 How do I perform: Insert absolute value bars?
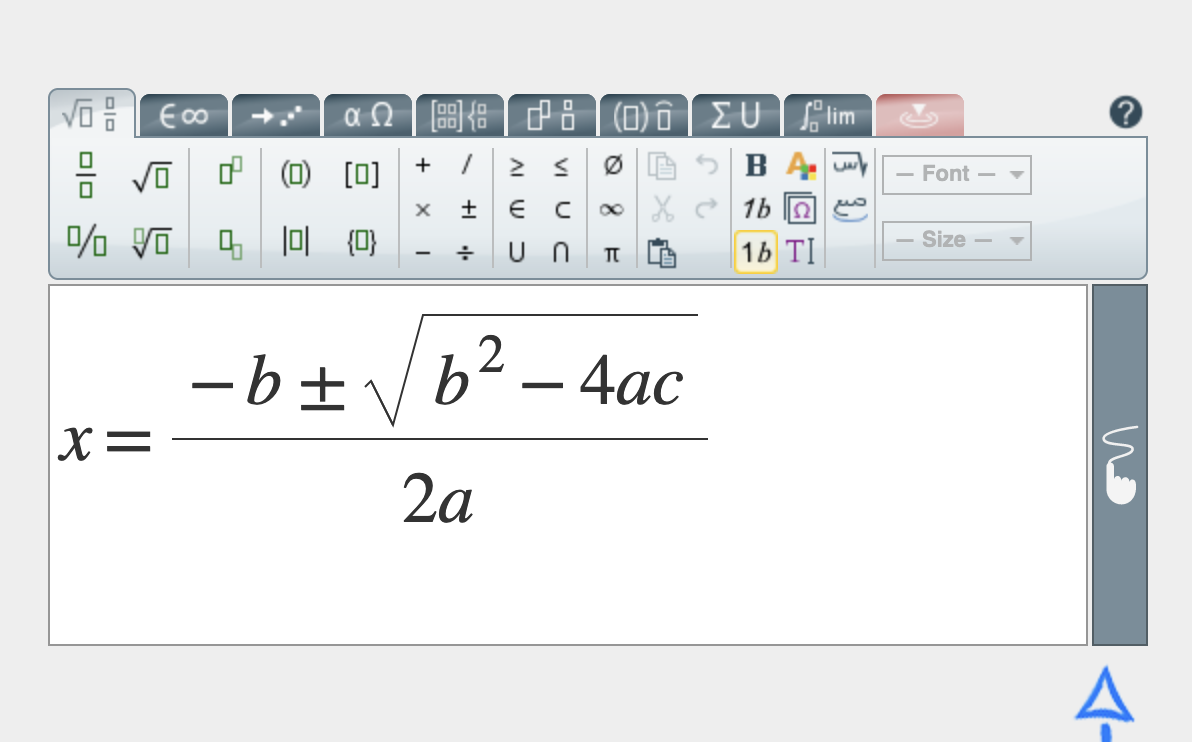pyautogui.click(x=295, y=242)
